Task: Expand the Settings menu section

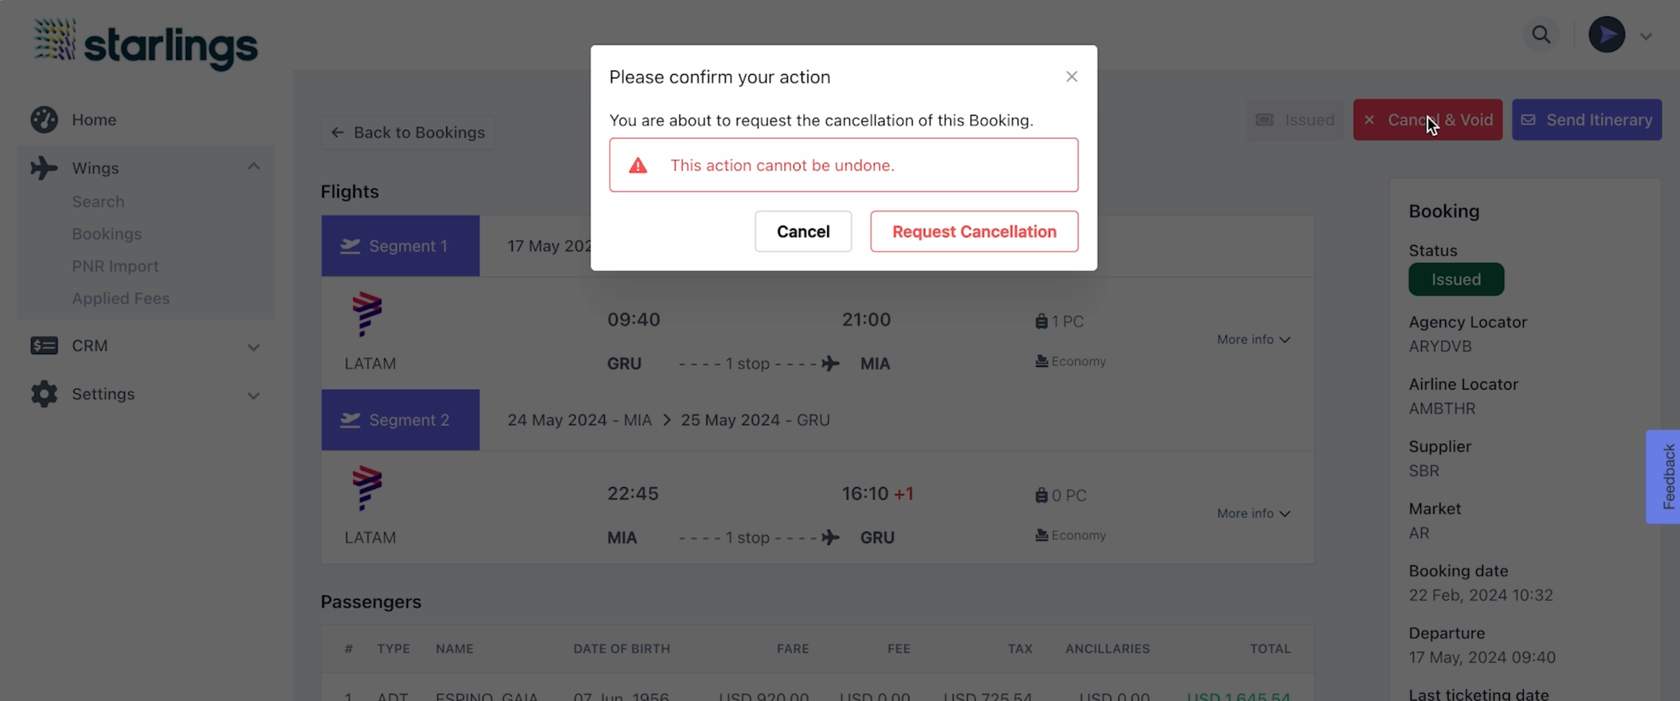Action: [x=253, y=395]
